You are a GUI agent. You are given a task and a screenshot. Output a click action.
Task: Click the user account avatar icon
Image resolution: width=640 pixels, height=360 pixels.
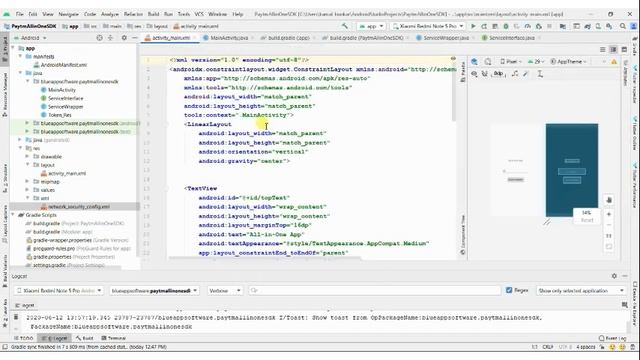click(x=634, y=26)
